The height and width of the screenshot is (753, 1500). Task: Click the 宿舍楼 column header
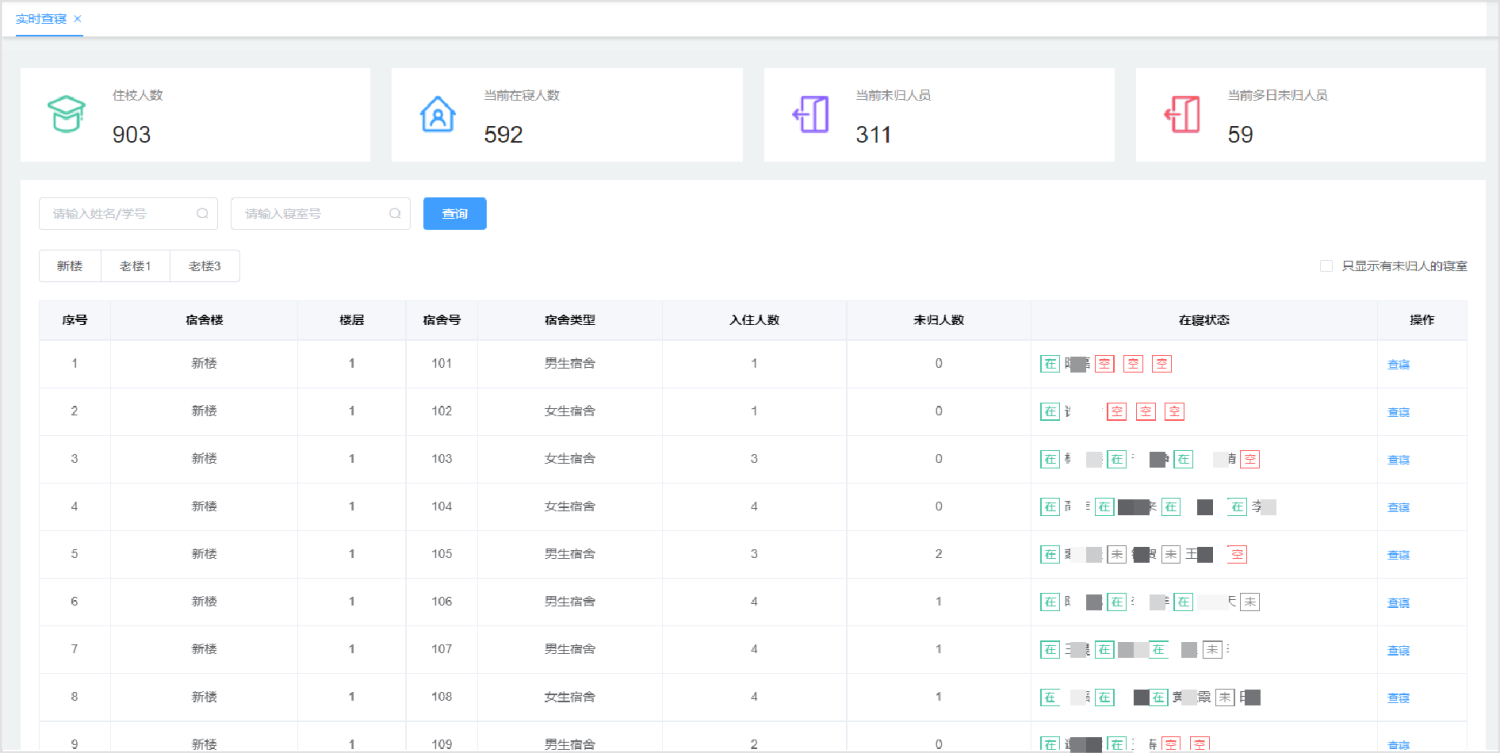pos(204,320)
